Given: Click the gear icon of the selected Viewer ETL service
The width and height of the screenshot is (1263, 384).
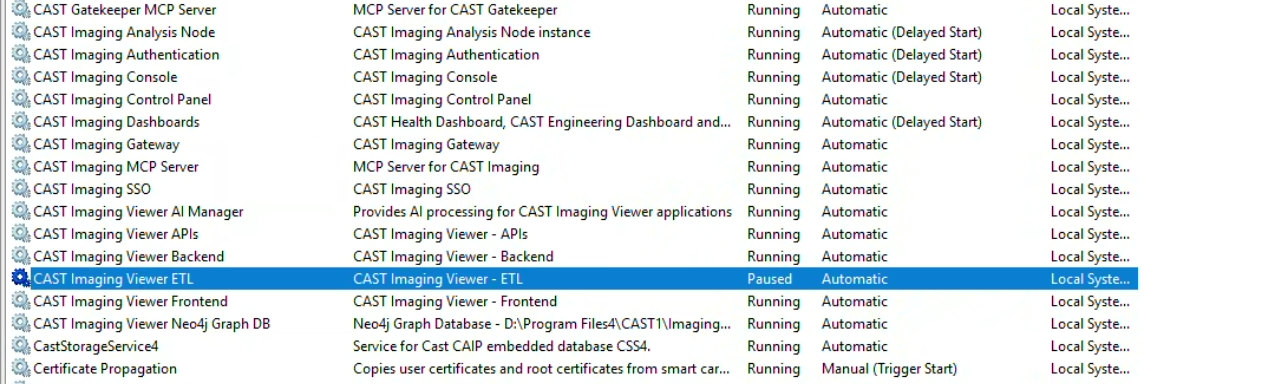Looking at the screenshot, I should point(20,279).
